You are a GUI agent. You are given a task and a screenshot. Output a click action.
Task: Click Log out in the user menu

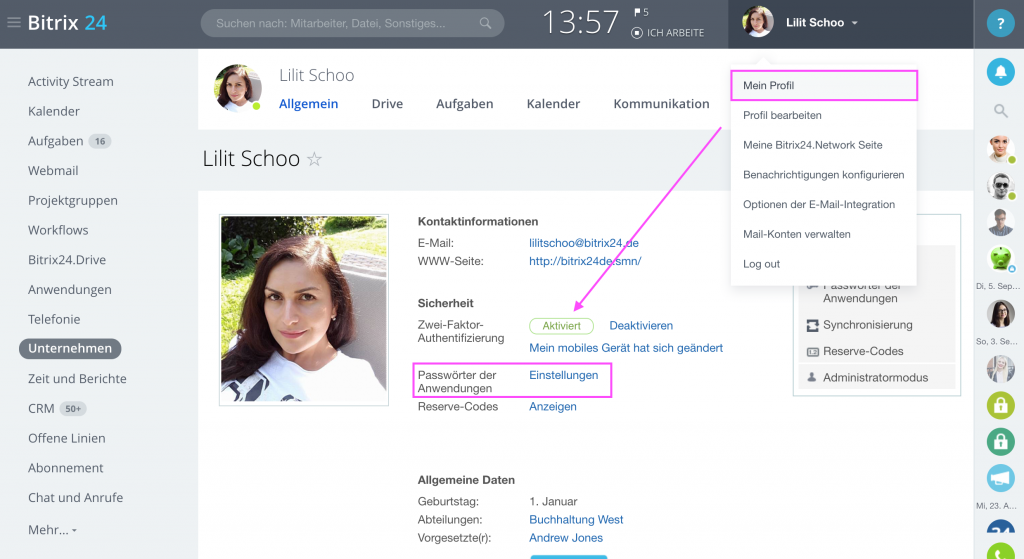[761, 264]
